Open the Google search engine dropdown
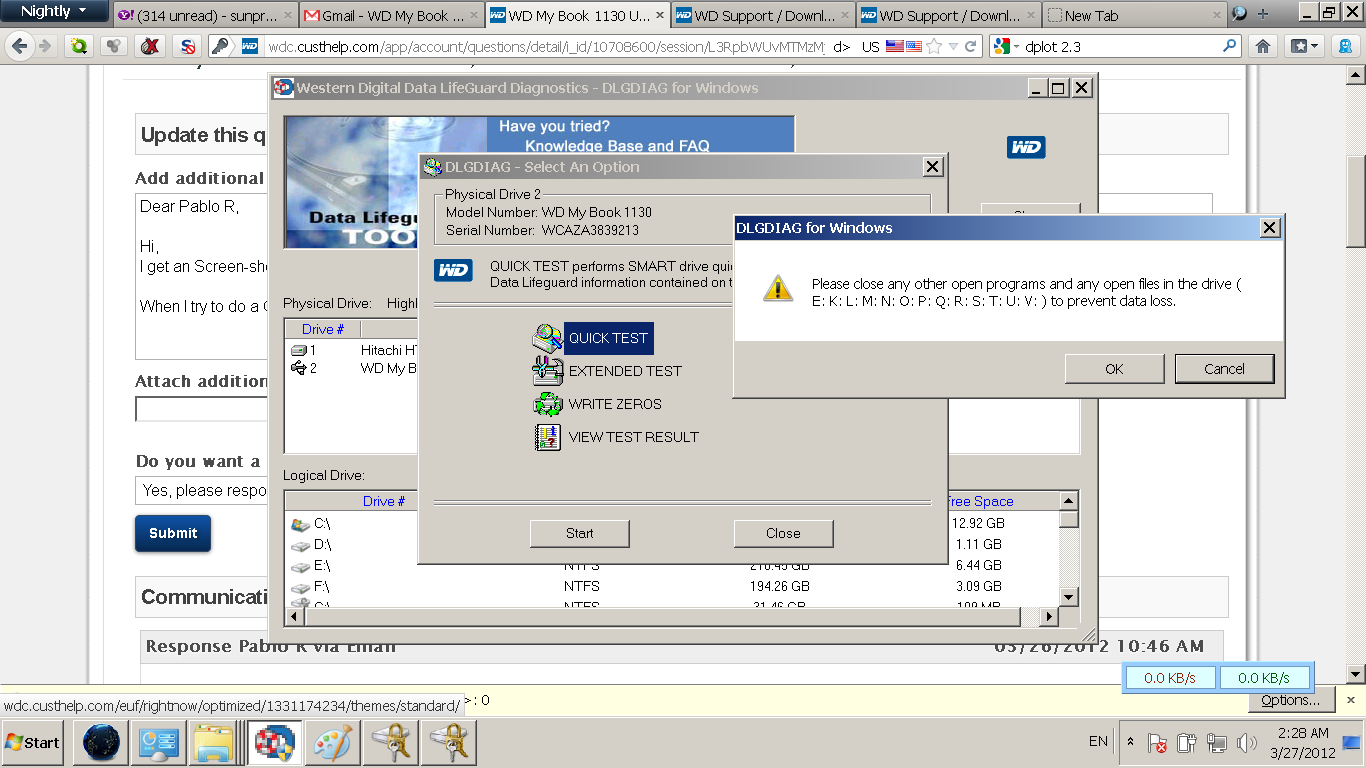Image resolution: width=1366 pixels, height=768 pixels. [x=1005, y=46]
